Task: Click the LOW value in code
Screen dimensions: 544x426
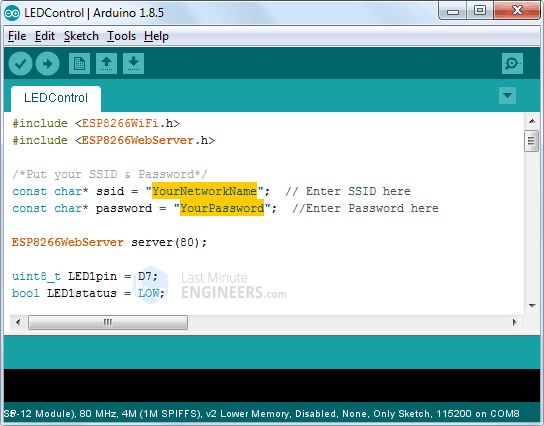Action: pyautogui.click(x=148, y=293)
